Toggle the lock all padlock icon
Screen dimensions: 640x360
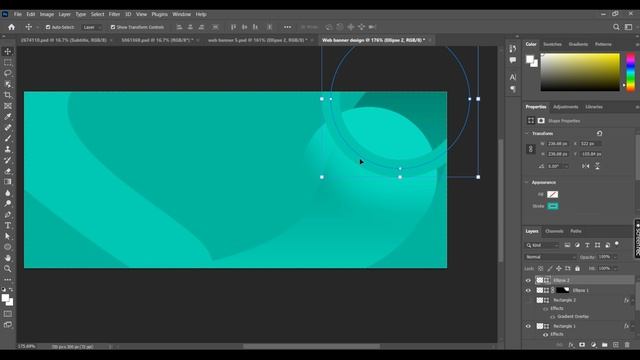pyautogui.click(x=577, y=269)
